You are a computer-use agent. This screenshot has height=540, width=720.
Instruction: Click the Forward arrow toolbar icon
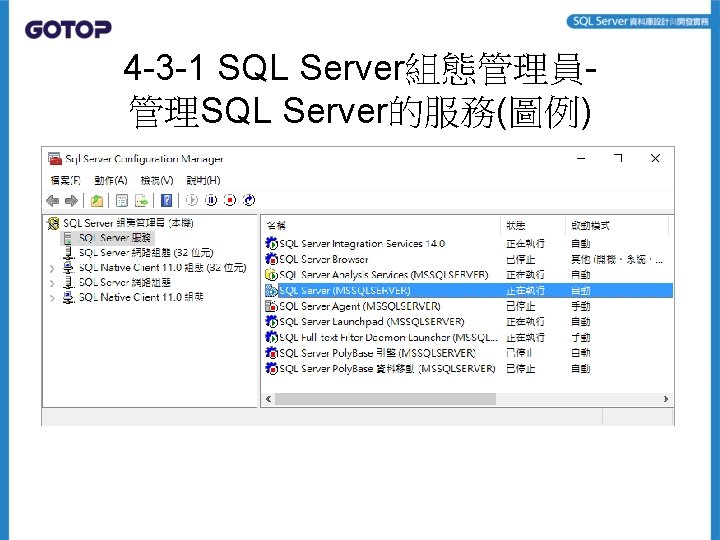pos(71,201)
